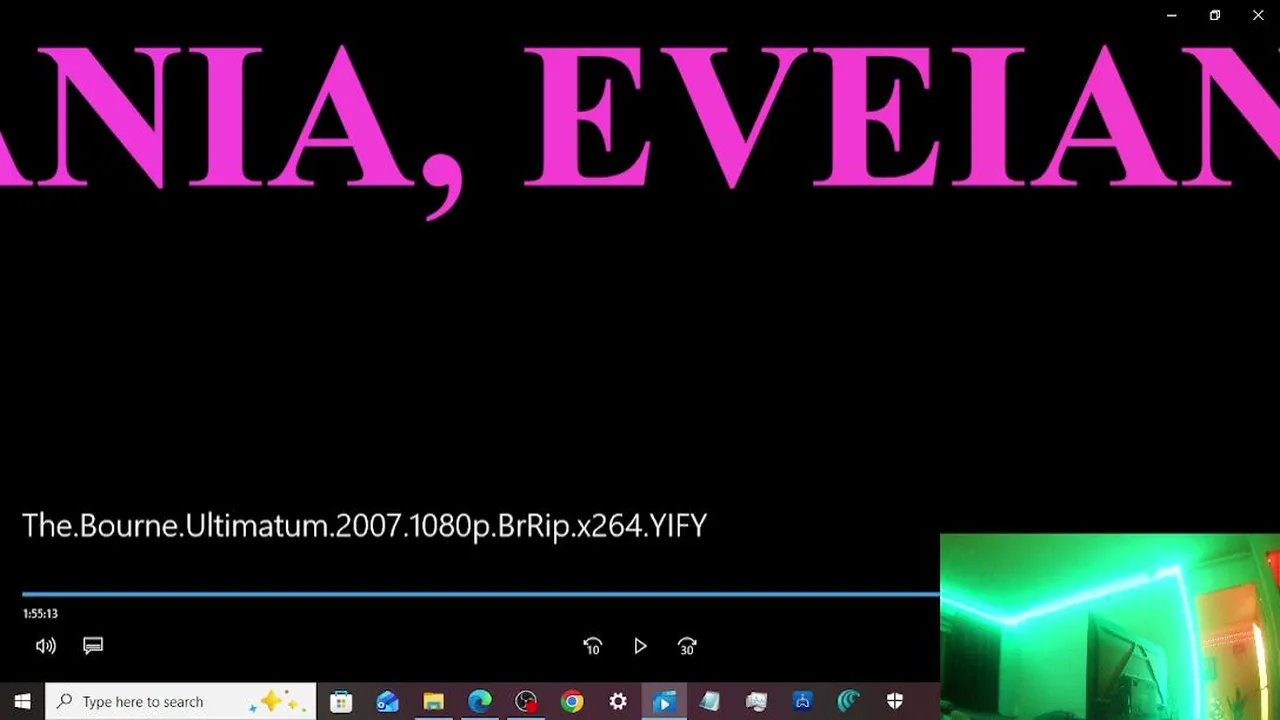This screenshot has height=720, width=1280.
Task: Open the teal wave app in taskbar
Action: [x=849, y=702]
